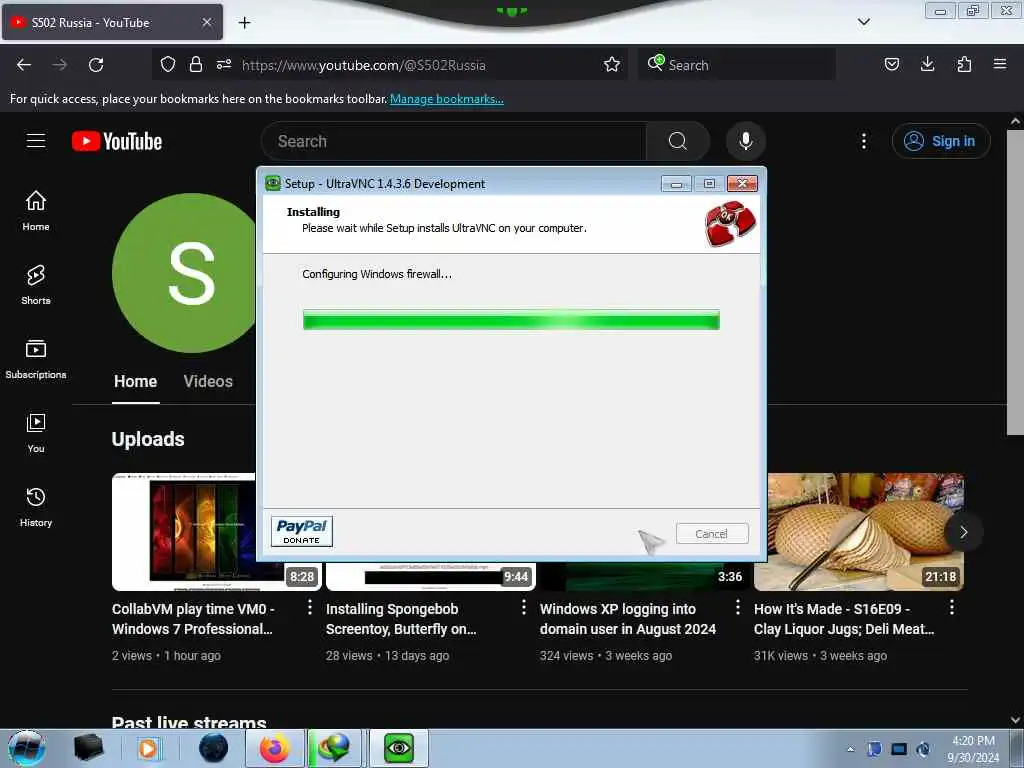Expand the list all tabs chevron
This screenshot has width=1024, height=768.
[x=863, y=22]
